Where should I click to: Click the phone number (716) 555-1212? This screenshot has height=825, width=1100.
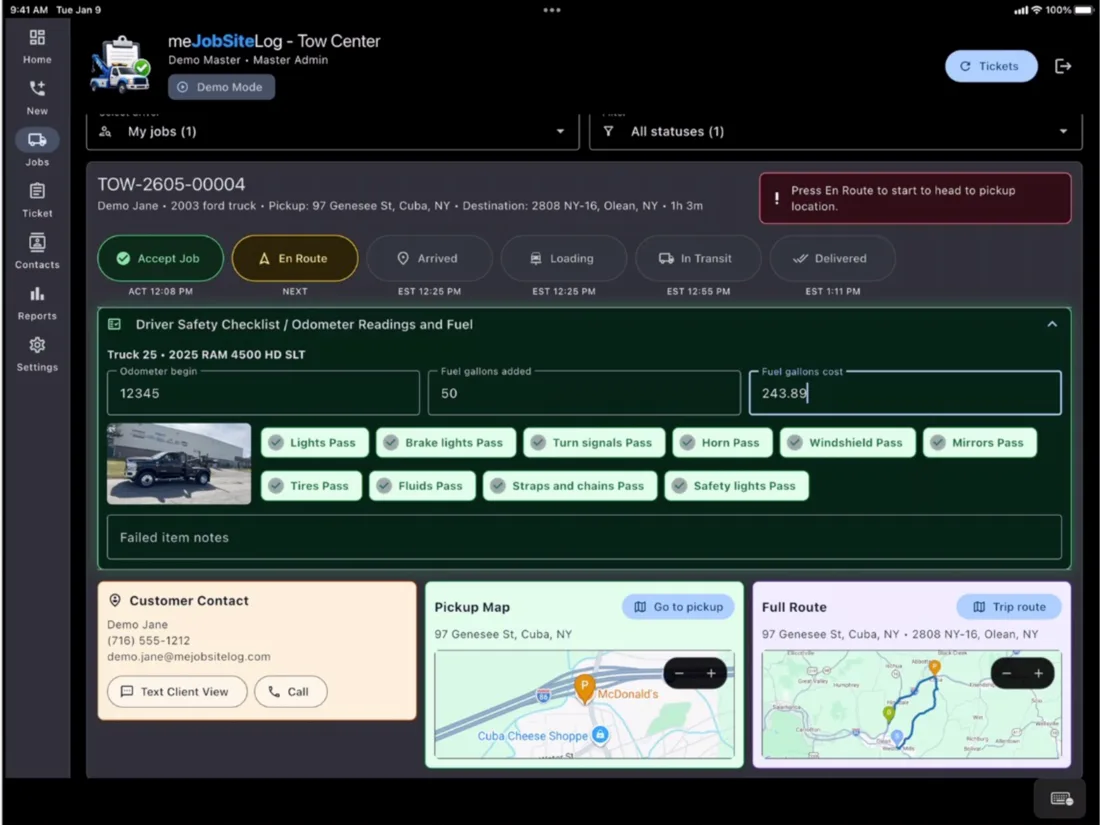[x=149, y=640]
